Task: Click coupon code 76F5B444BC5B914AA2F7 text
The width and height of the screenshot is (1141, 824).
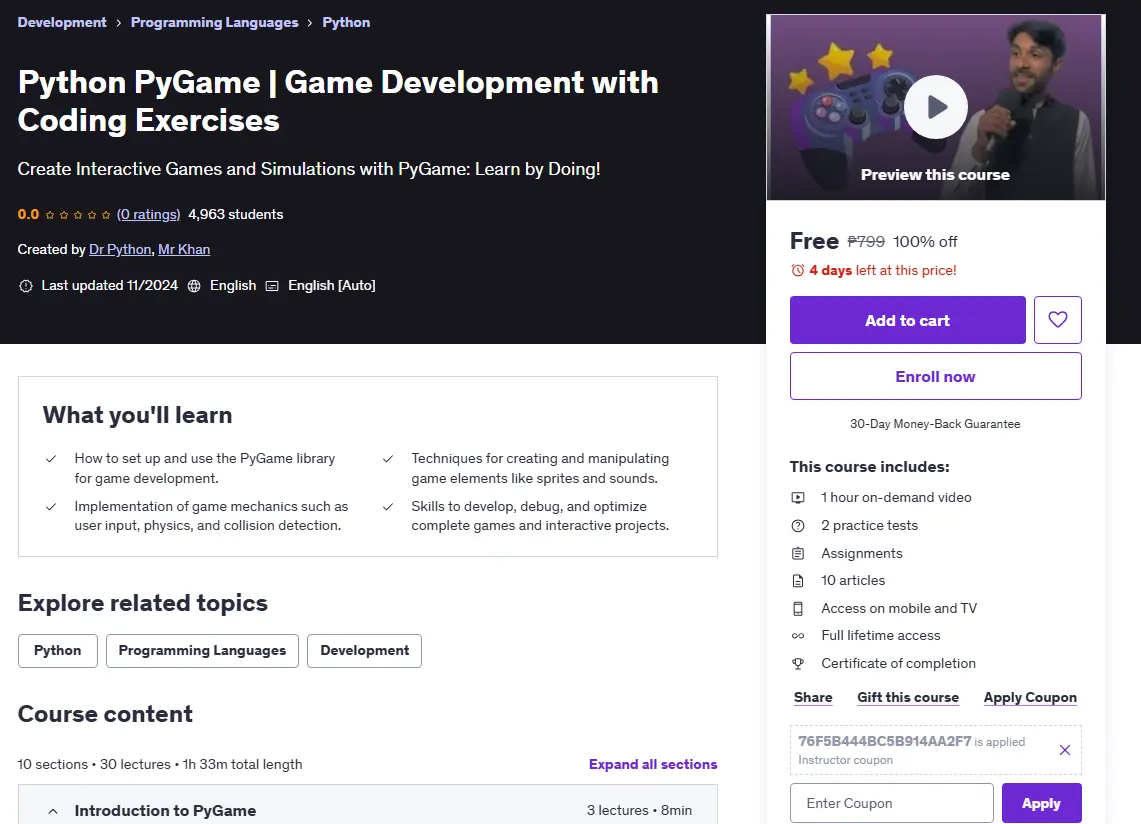Action: click(x=885, y=741)
